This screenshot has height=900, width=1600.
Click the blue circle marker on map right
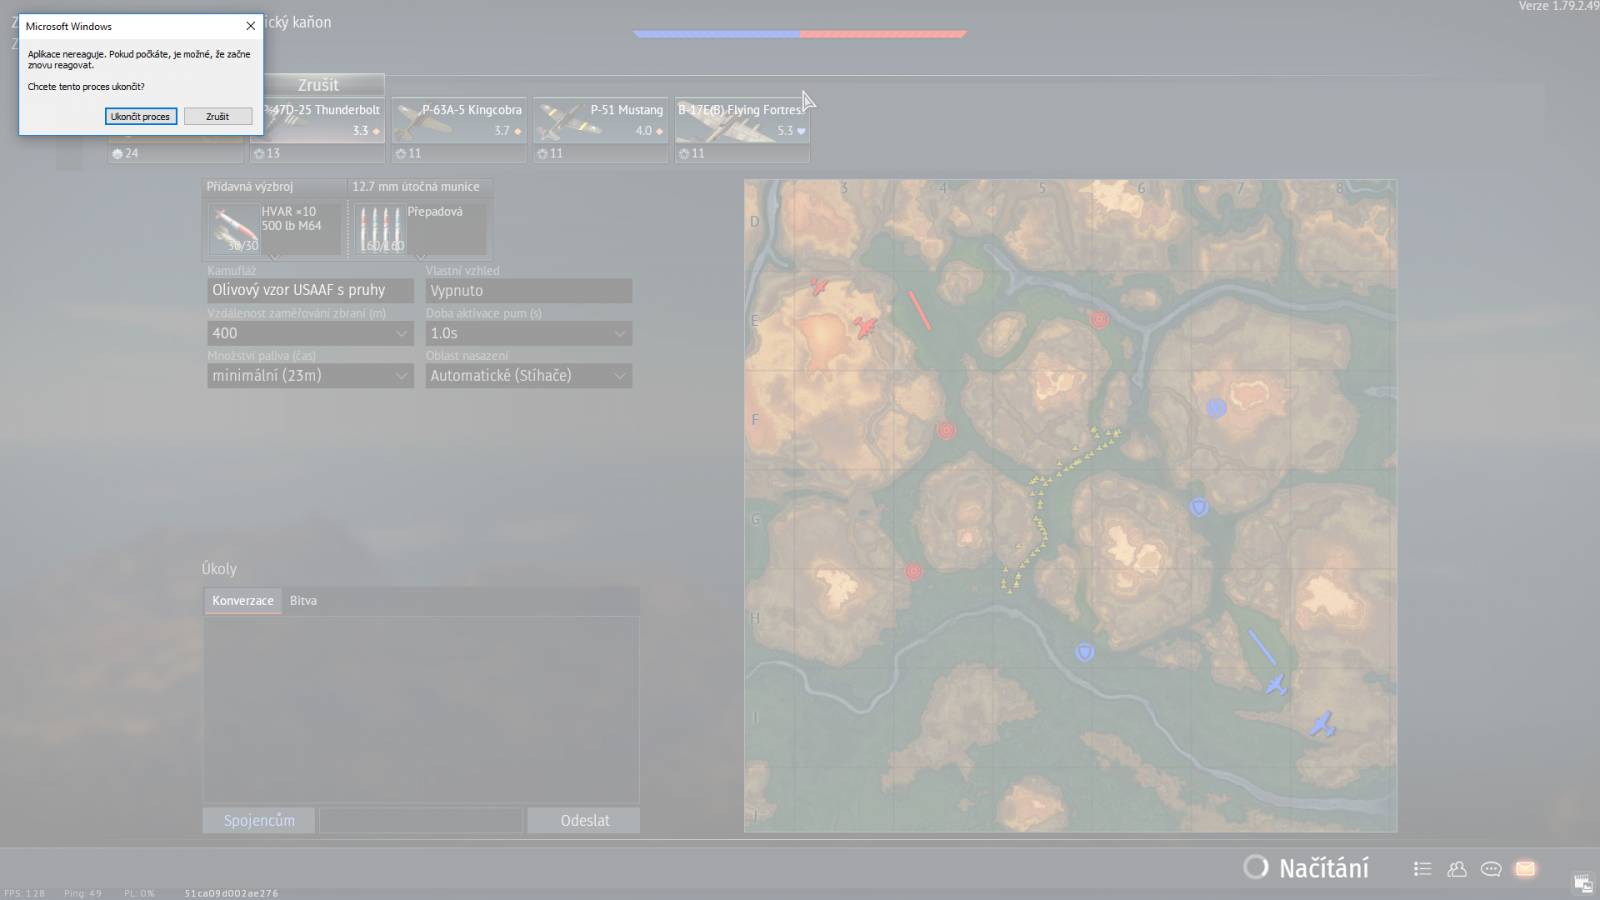pyautogui.click(x=1216, y=408)
